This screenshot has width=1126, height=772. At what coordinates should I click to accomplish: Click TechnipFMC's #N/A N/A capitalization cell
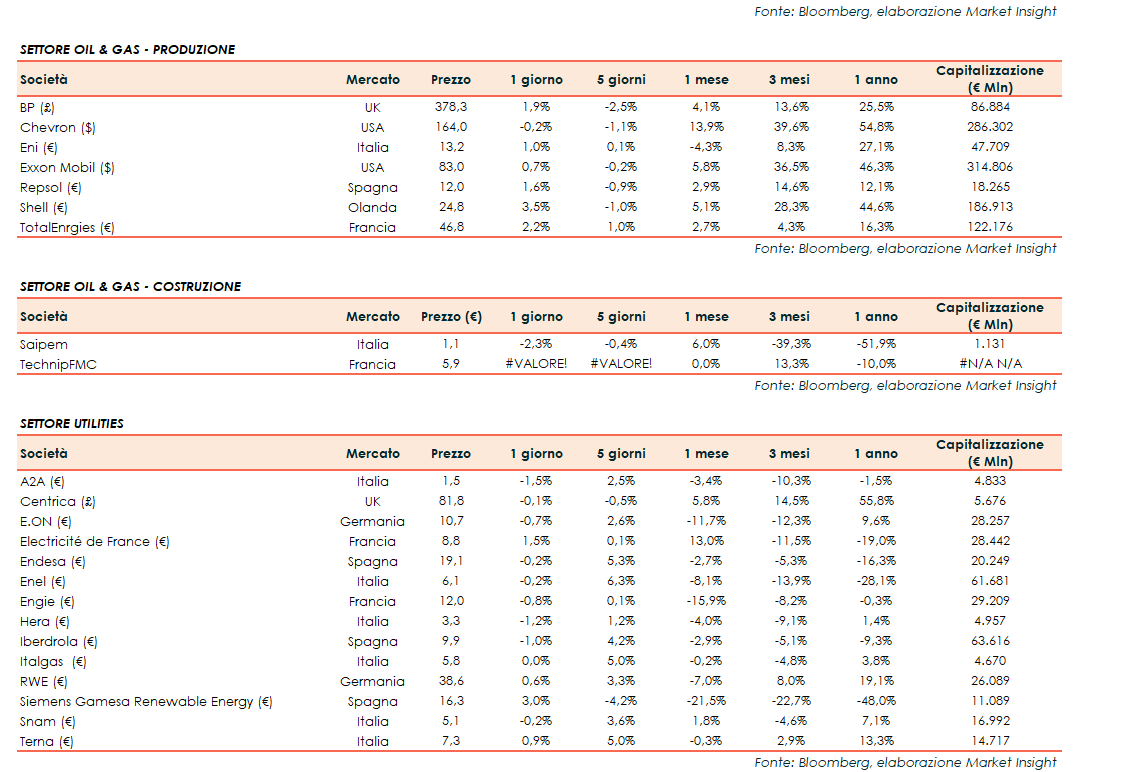pyautogui.click(x=989, y=364)
